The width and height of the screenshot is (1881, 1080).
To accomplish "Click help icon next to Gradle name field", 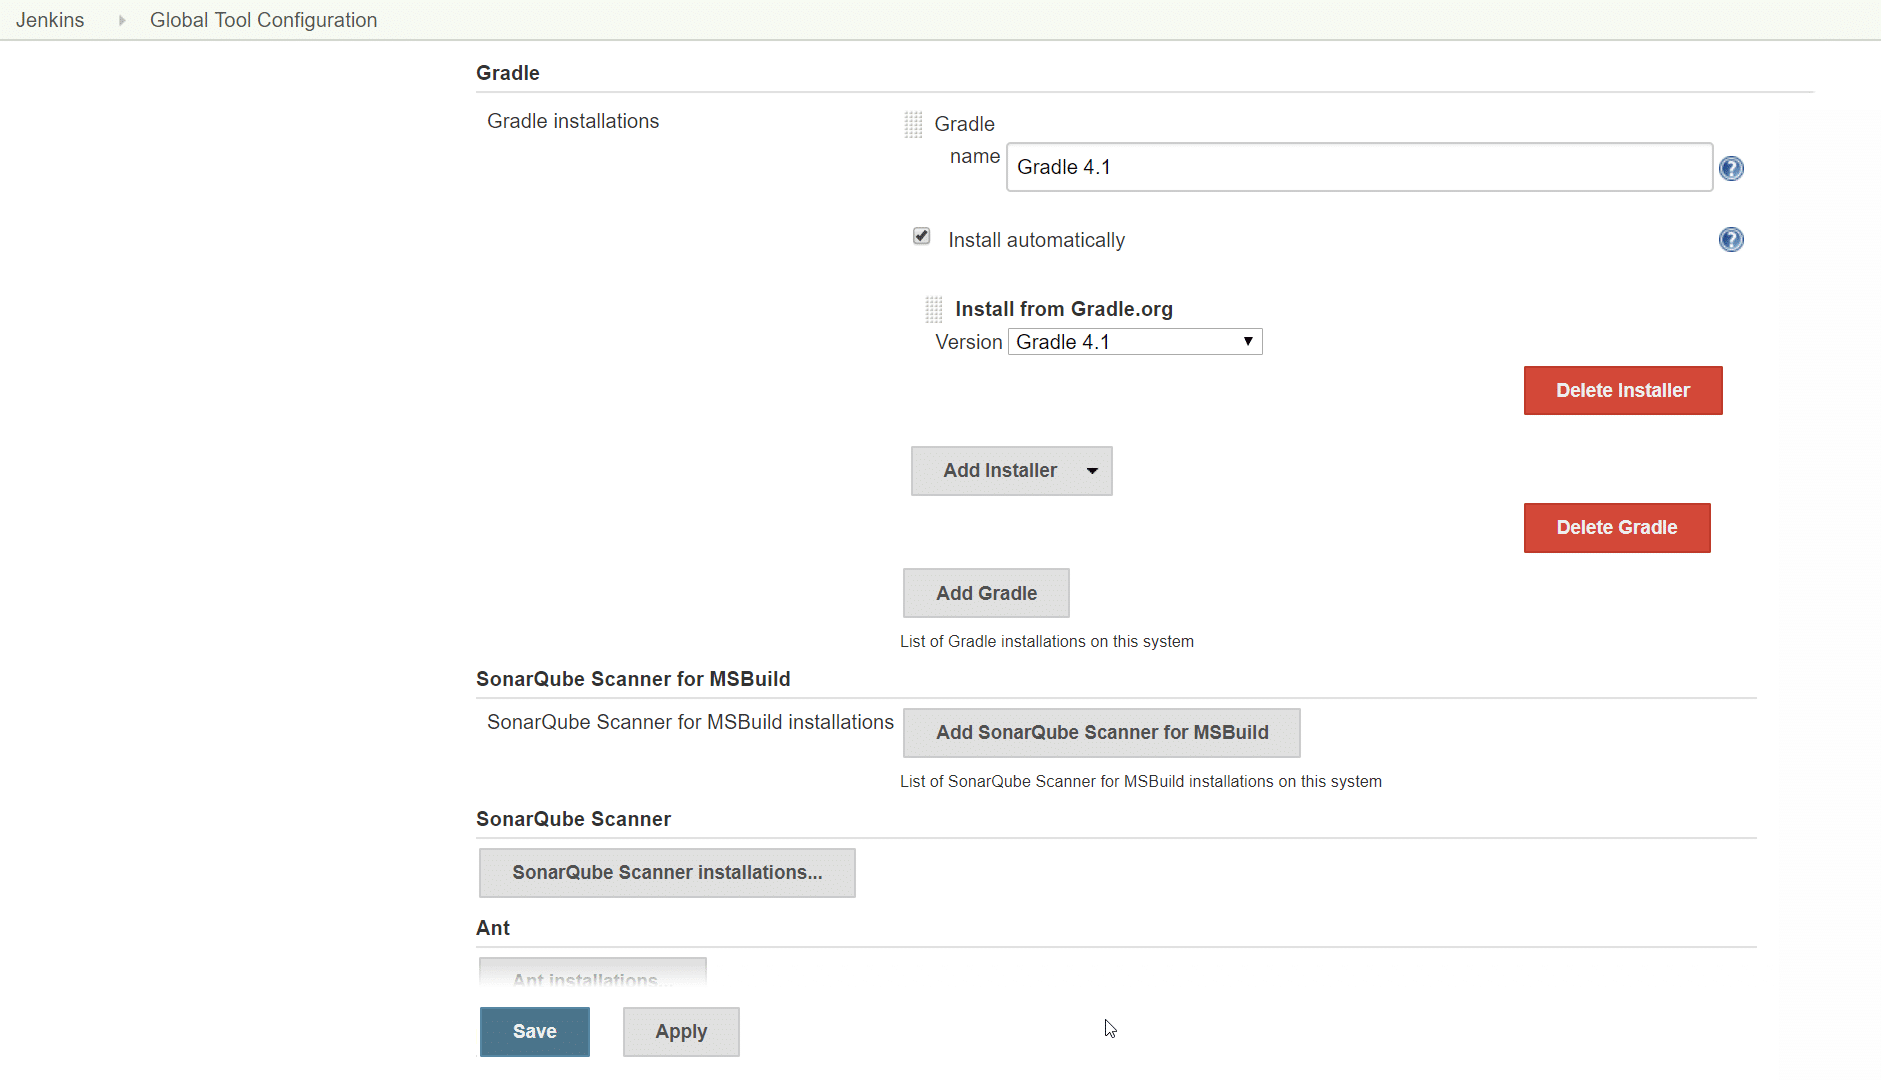I will pos(1731,168).
